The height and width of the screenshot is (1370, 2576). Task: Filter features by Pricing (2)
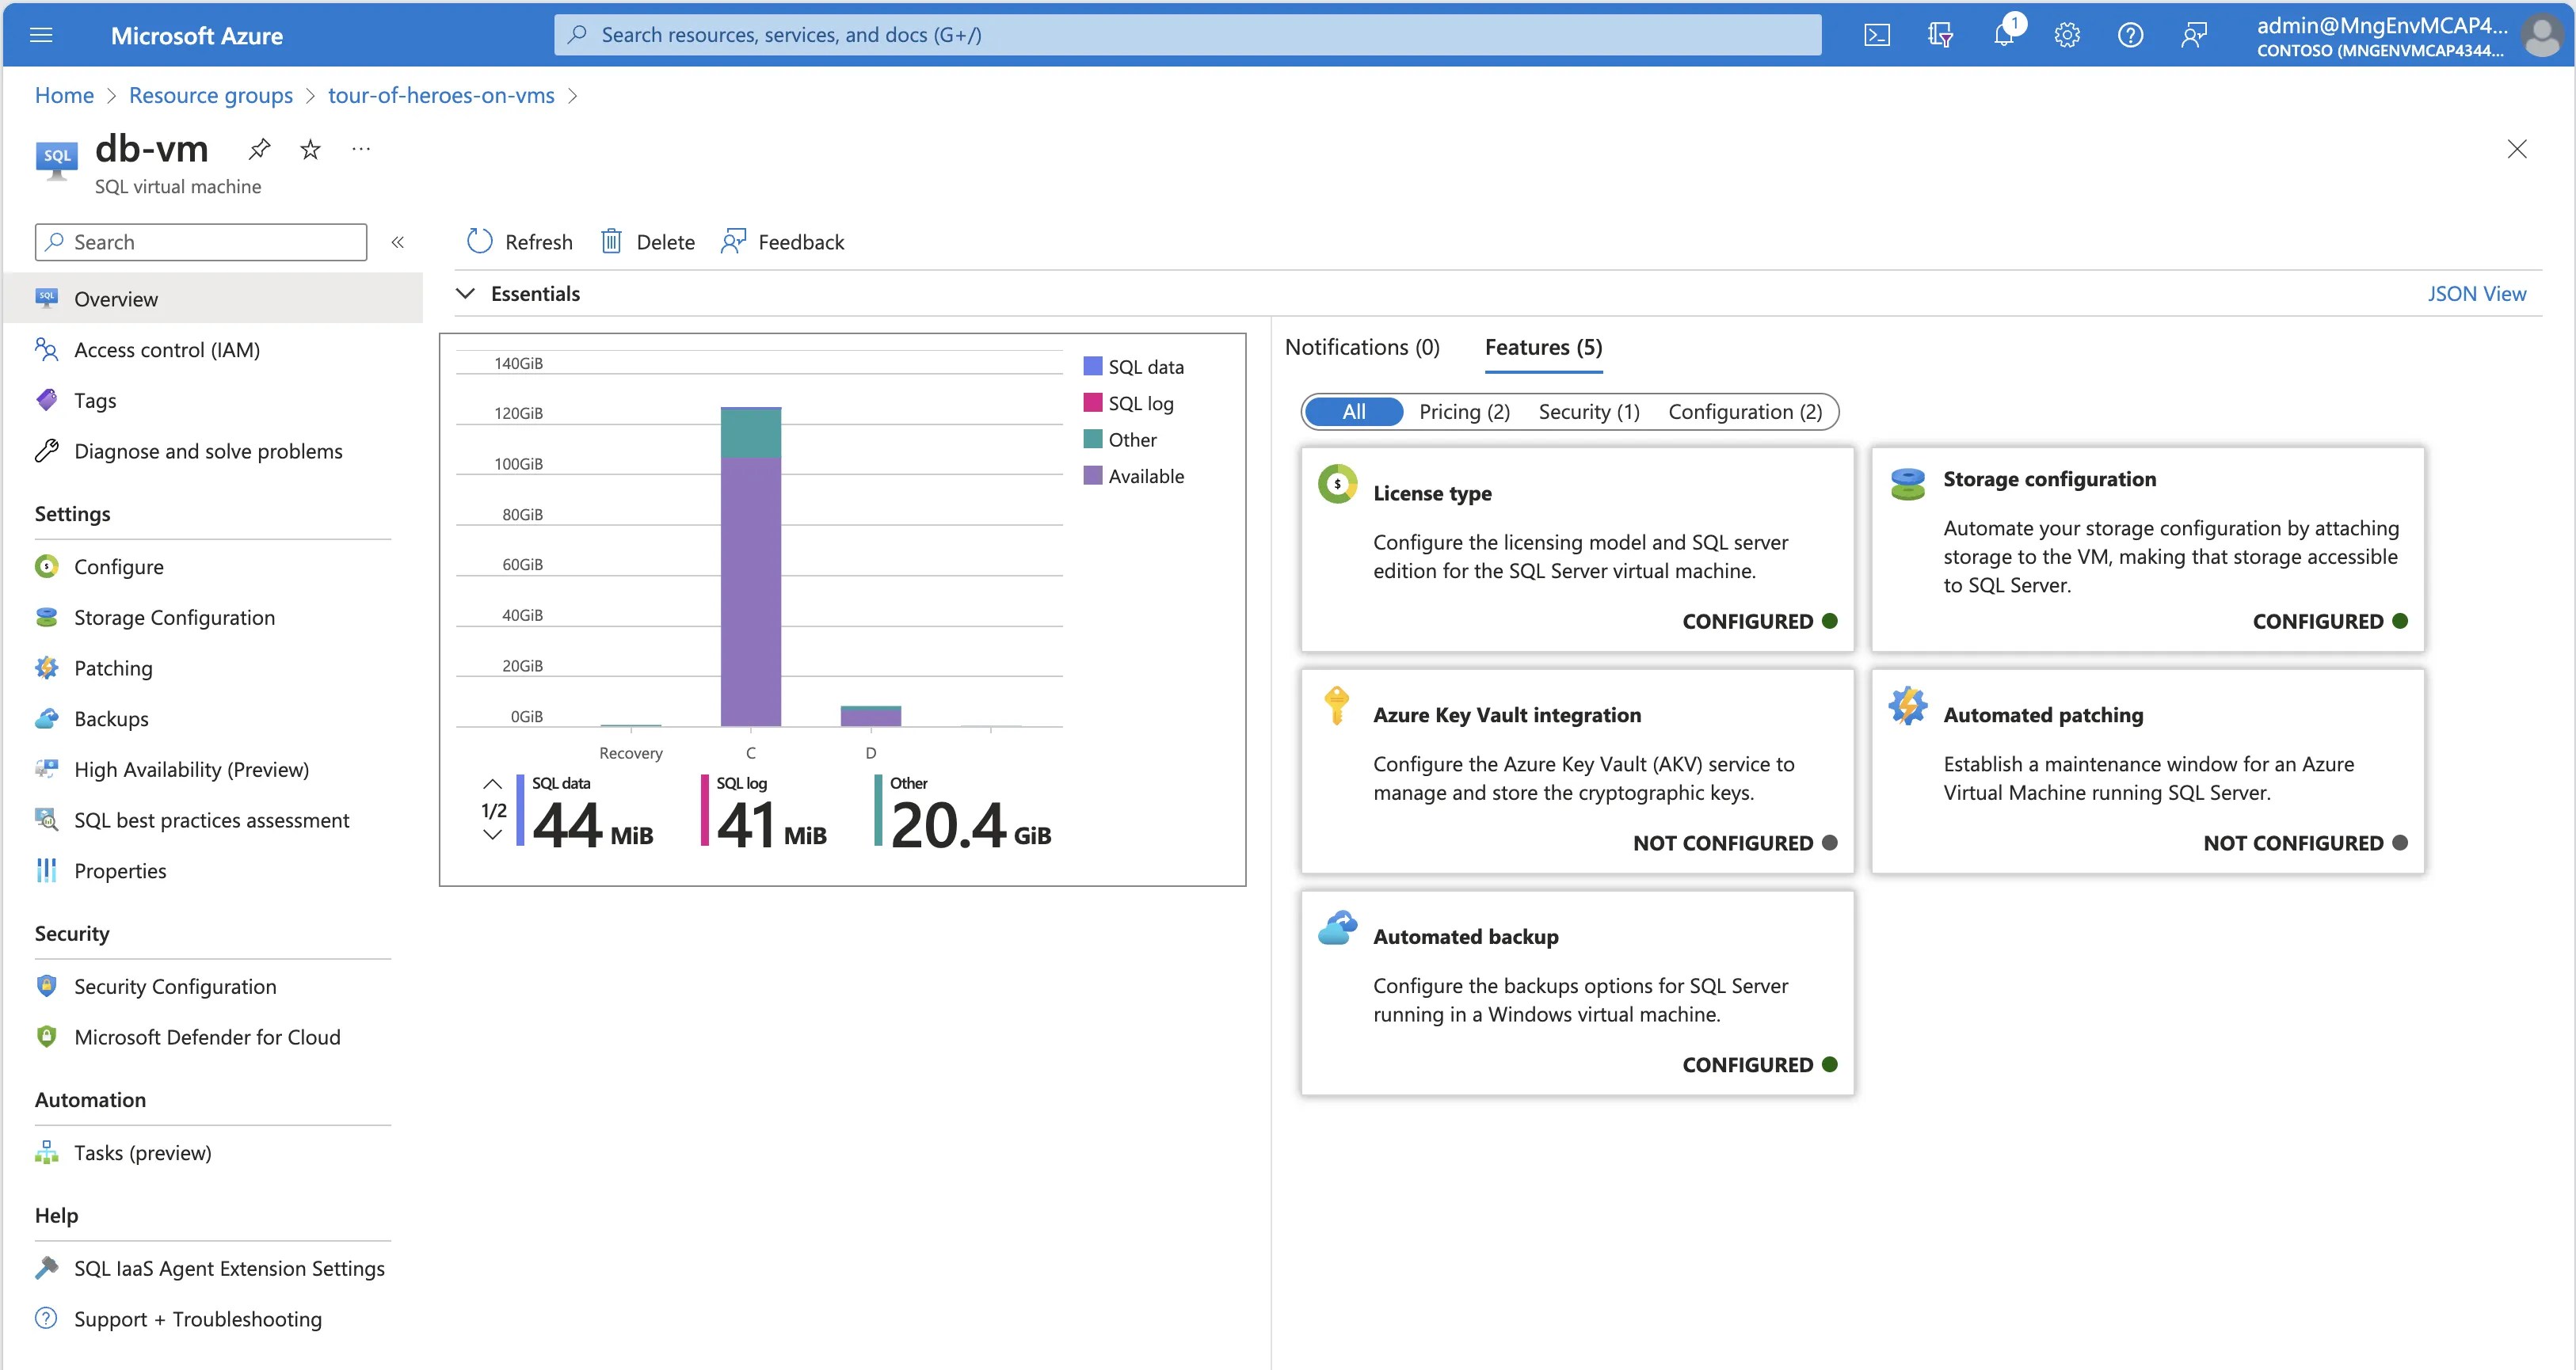(x=1464, y=411)
